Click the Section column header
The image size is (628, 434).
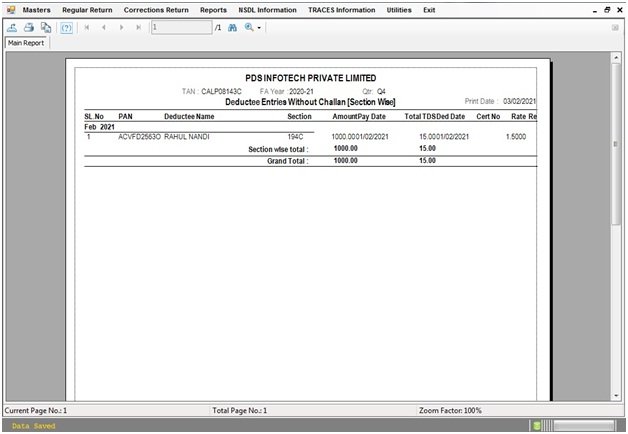point(299,117)
